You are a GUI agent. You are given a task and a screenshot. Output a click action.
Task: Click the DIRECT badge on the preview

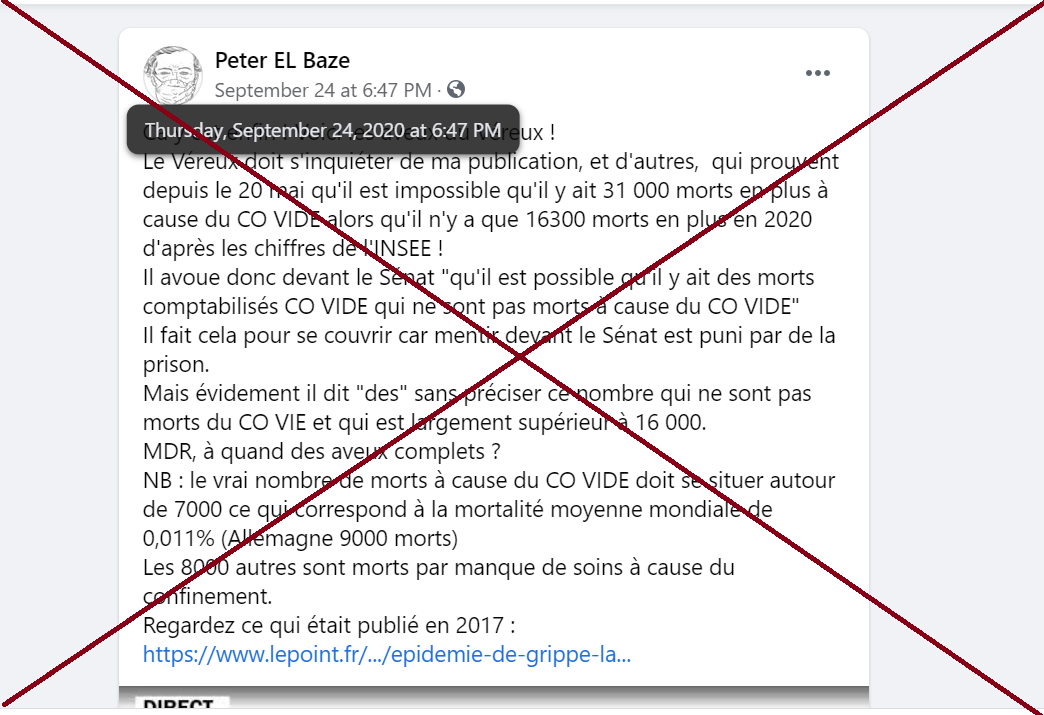pyautogui.click(x=182, y=704)
